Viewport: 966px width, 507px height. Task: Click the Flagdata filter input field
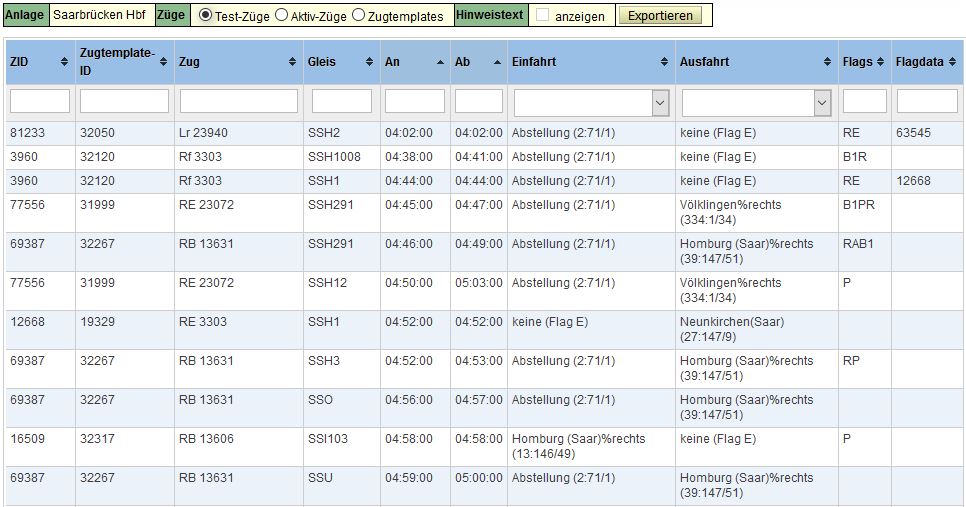pyautogui.click(x=927, y=102)
